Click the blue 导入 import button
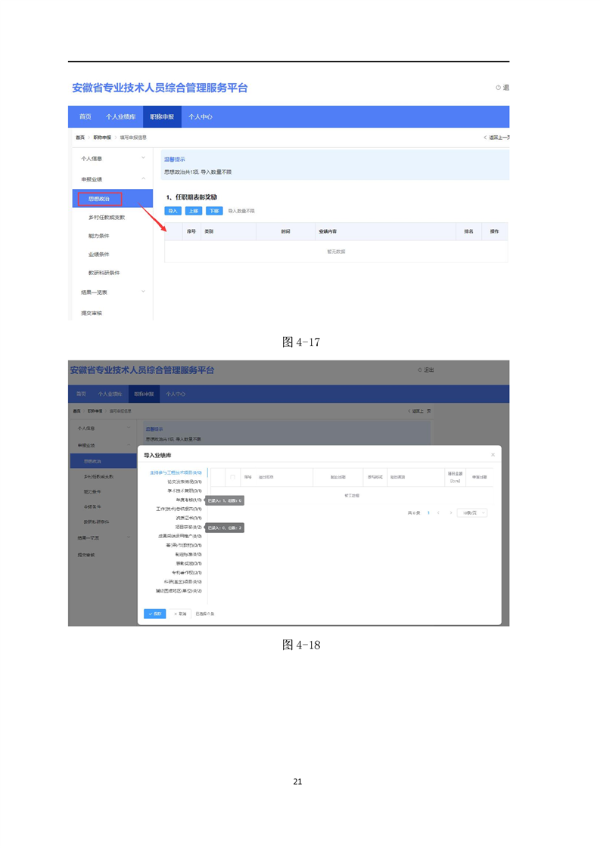The image size is (600, 848). 172,211
